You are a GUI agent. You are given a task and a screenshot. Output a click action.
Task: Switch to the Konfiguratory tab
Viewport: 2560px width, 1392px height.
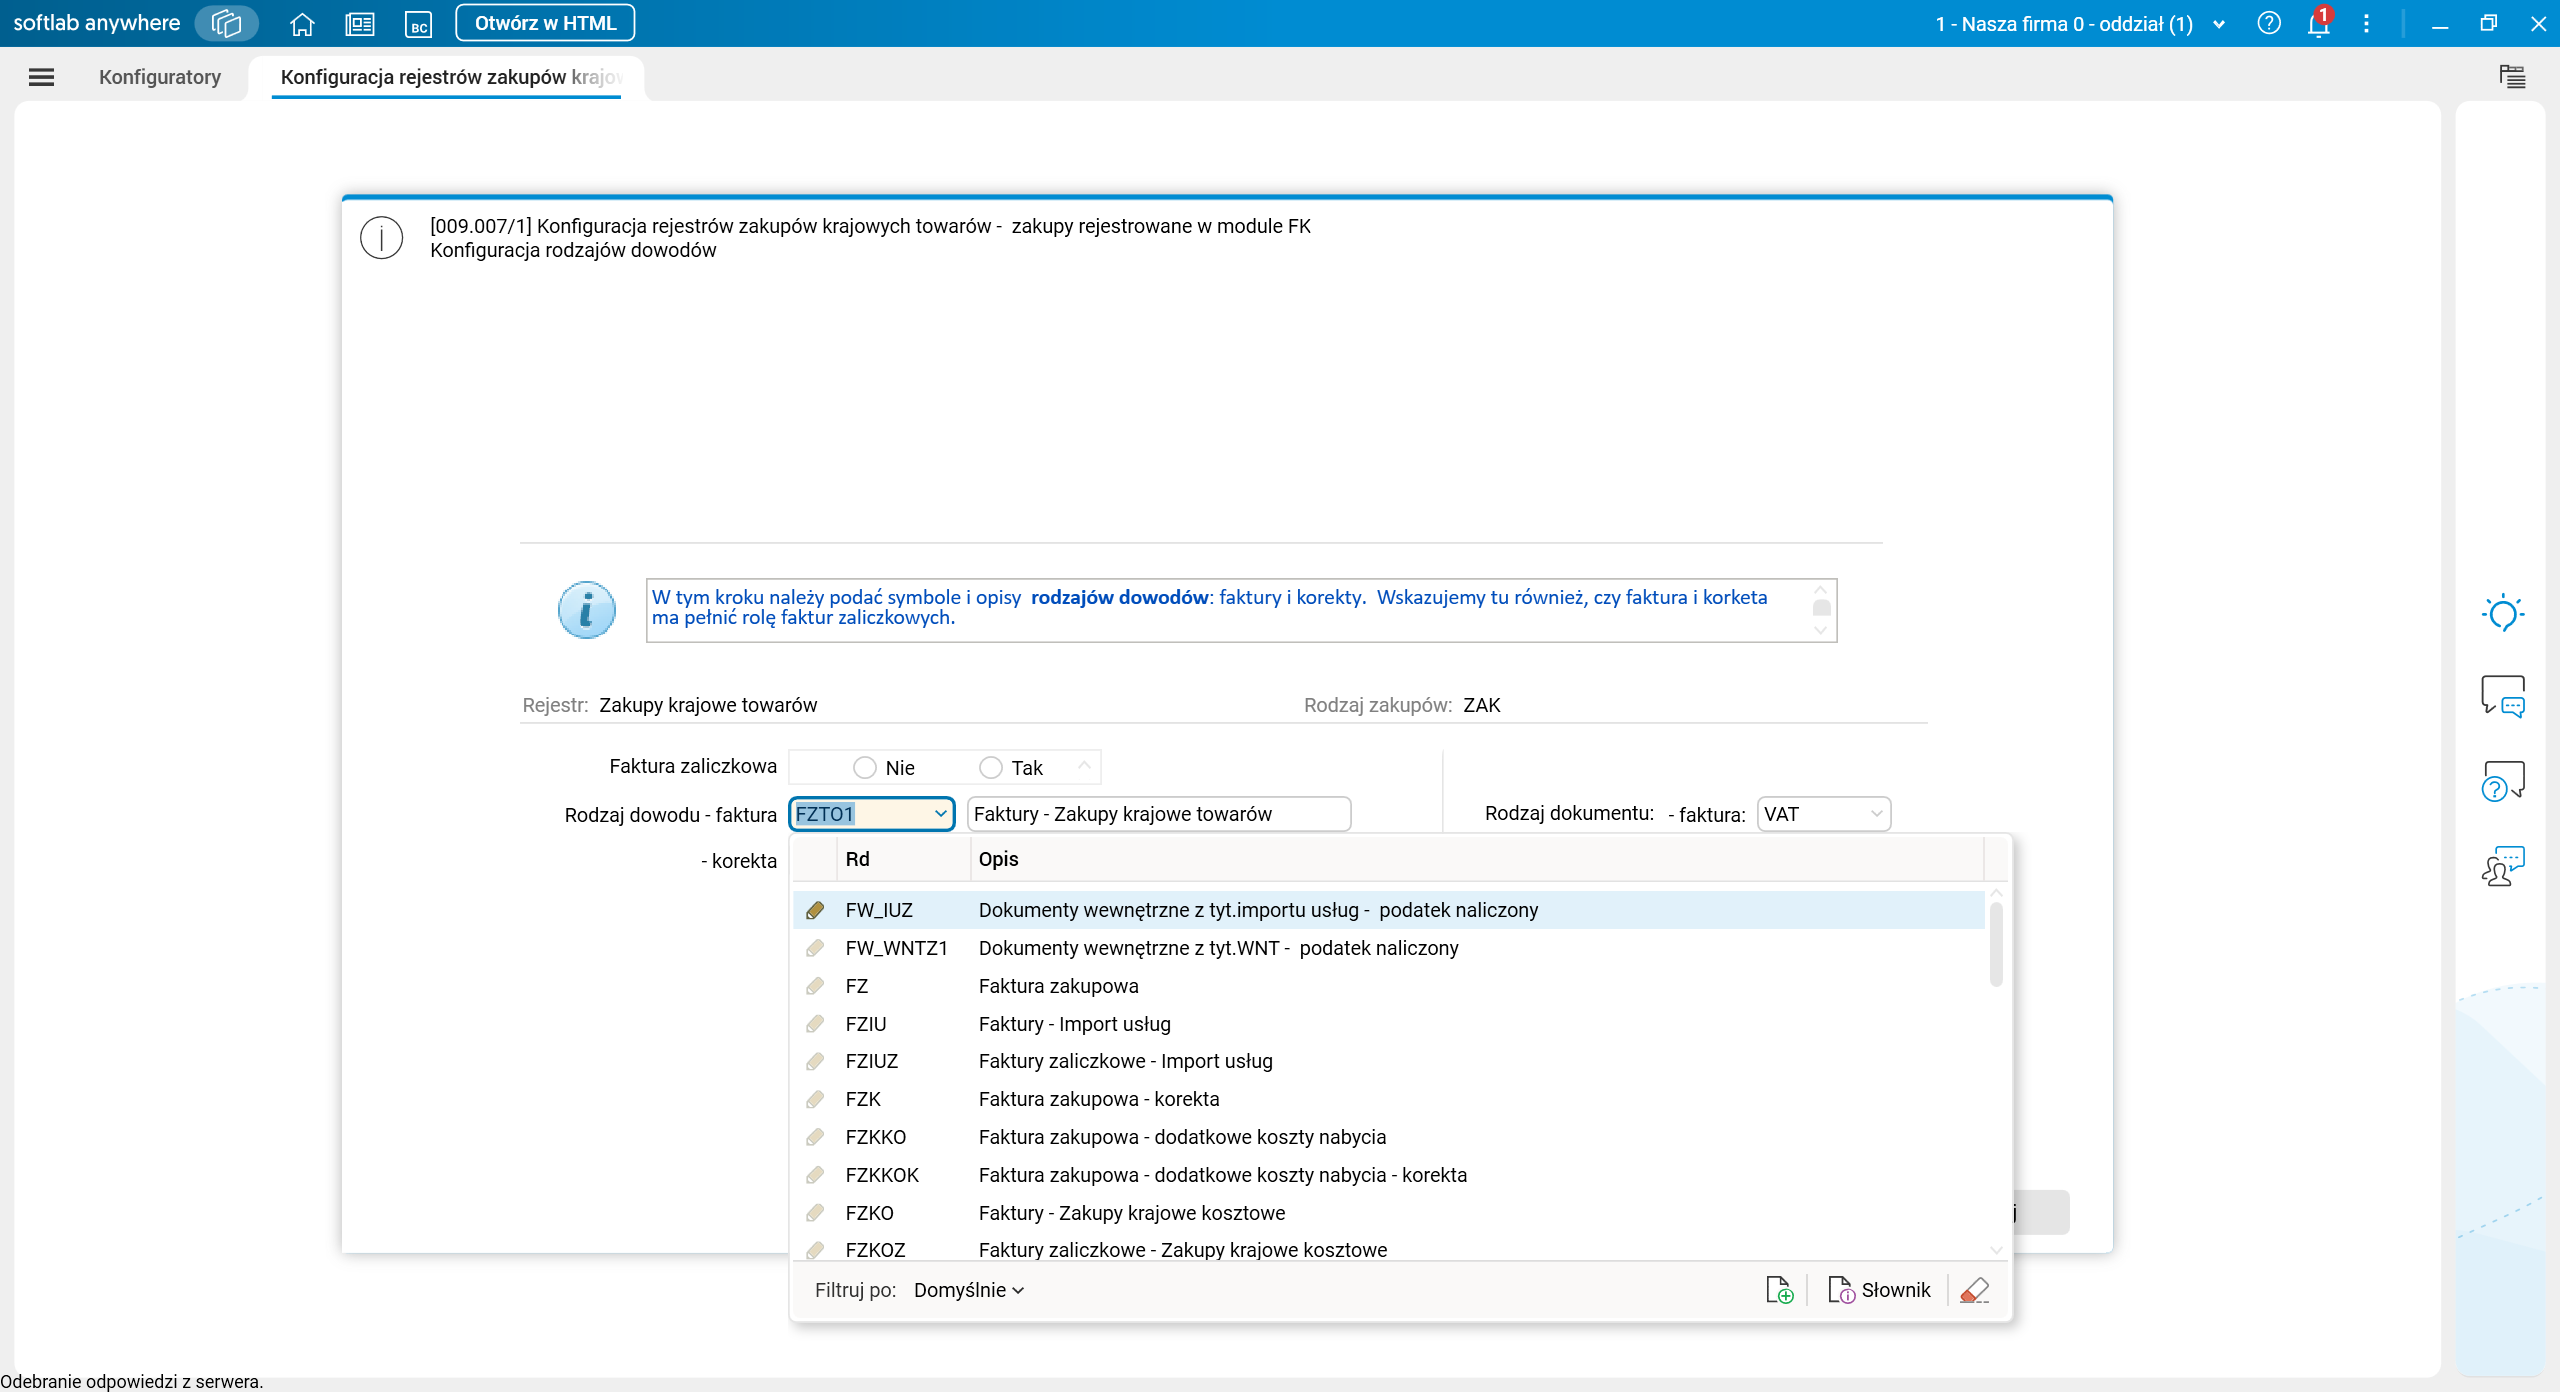[160, 77]
